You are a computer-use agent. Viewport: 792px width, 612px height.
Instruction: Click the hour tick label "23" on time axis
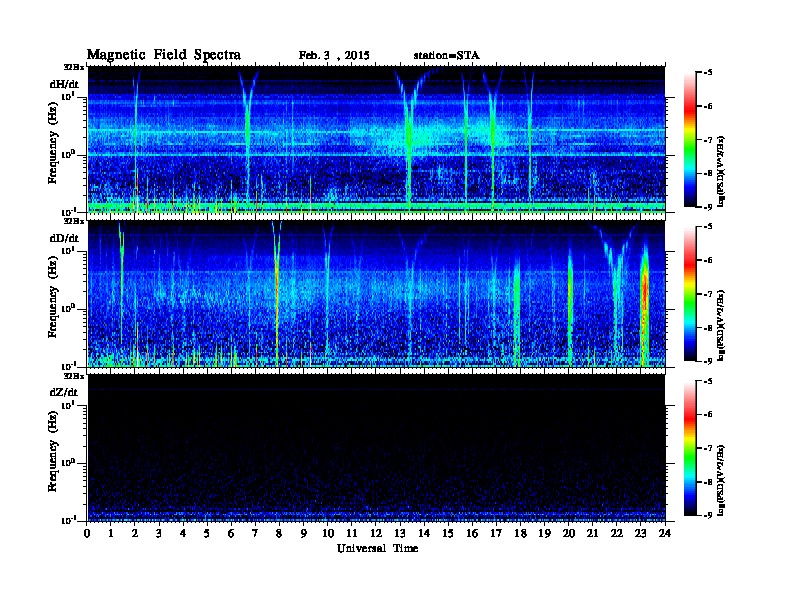(641, 533)
